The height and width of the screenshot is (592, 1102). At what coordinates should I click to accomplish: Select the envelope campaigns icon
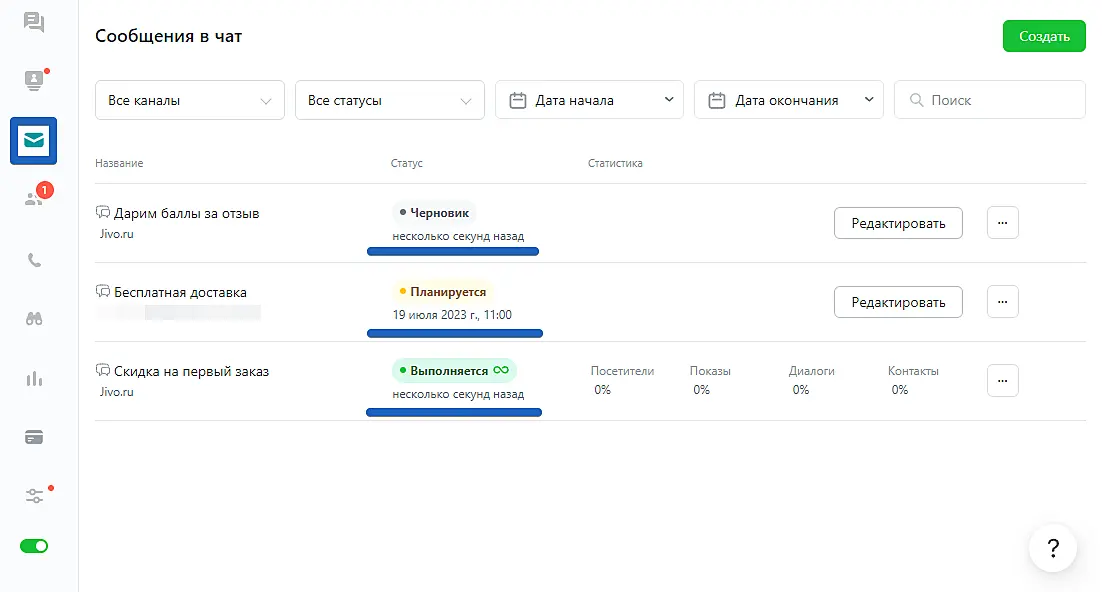(x=34, y=141)
